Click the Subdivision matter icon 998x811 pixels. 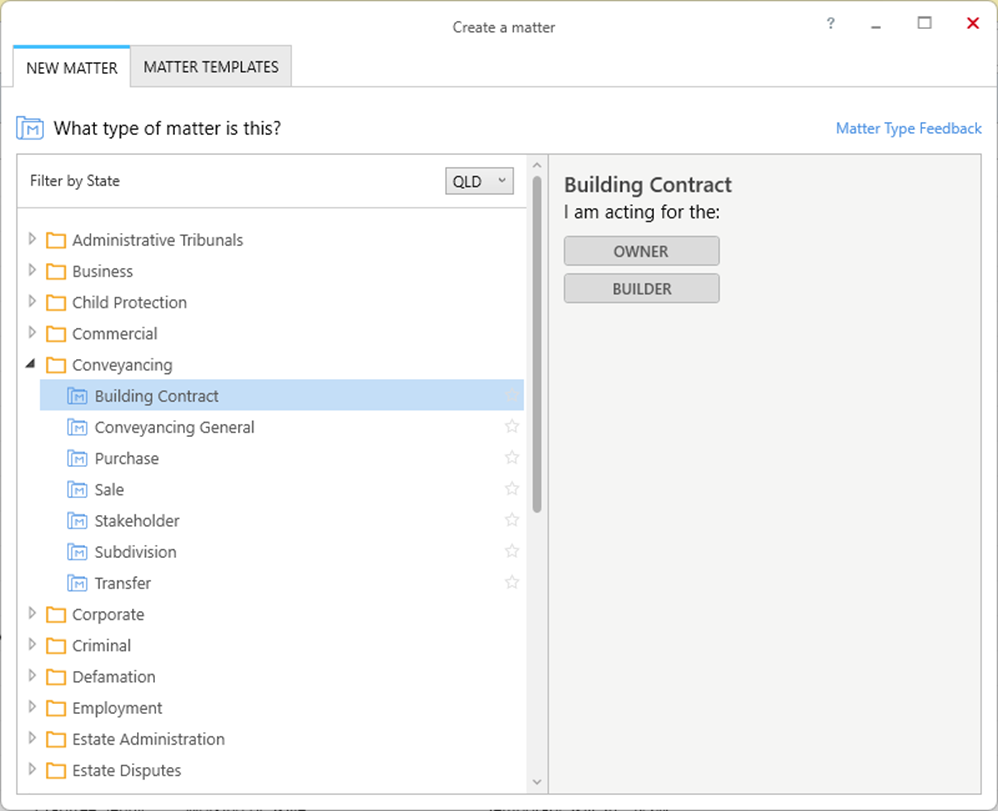click(x=77, y=552)
